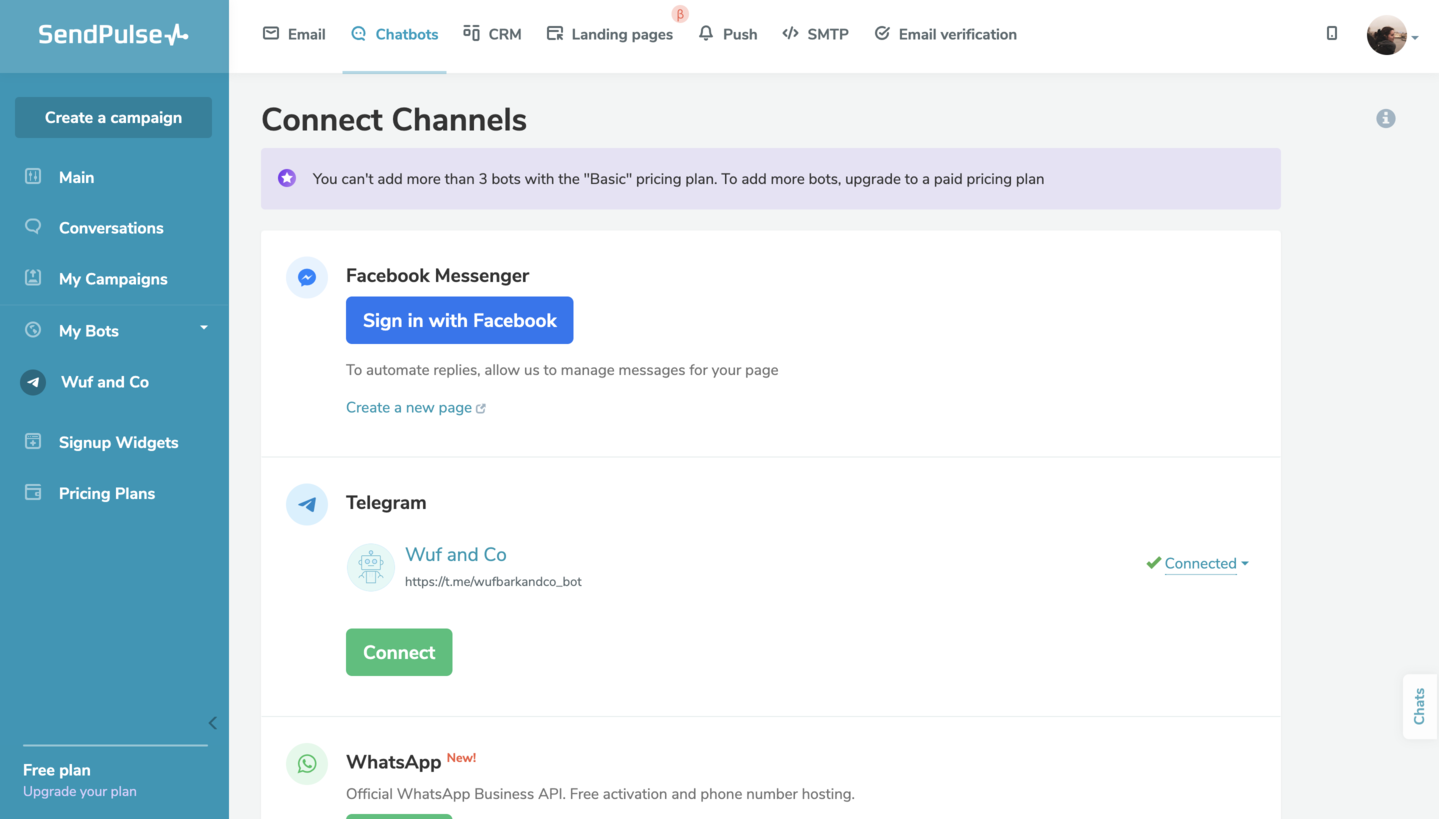Click Create a campaign button

[x=113, y=117]
